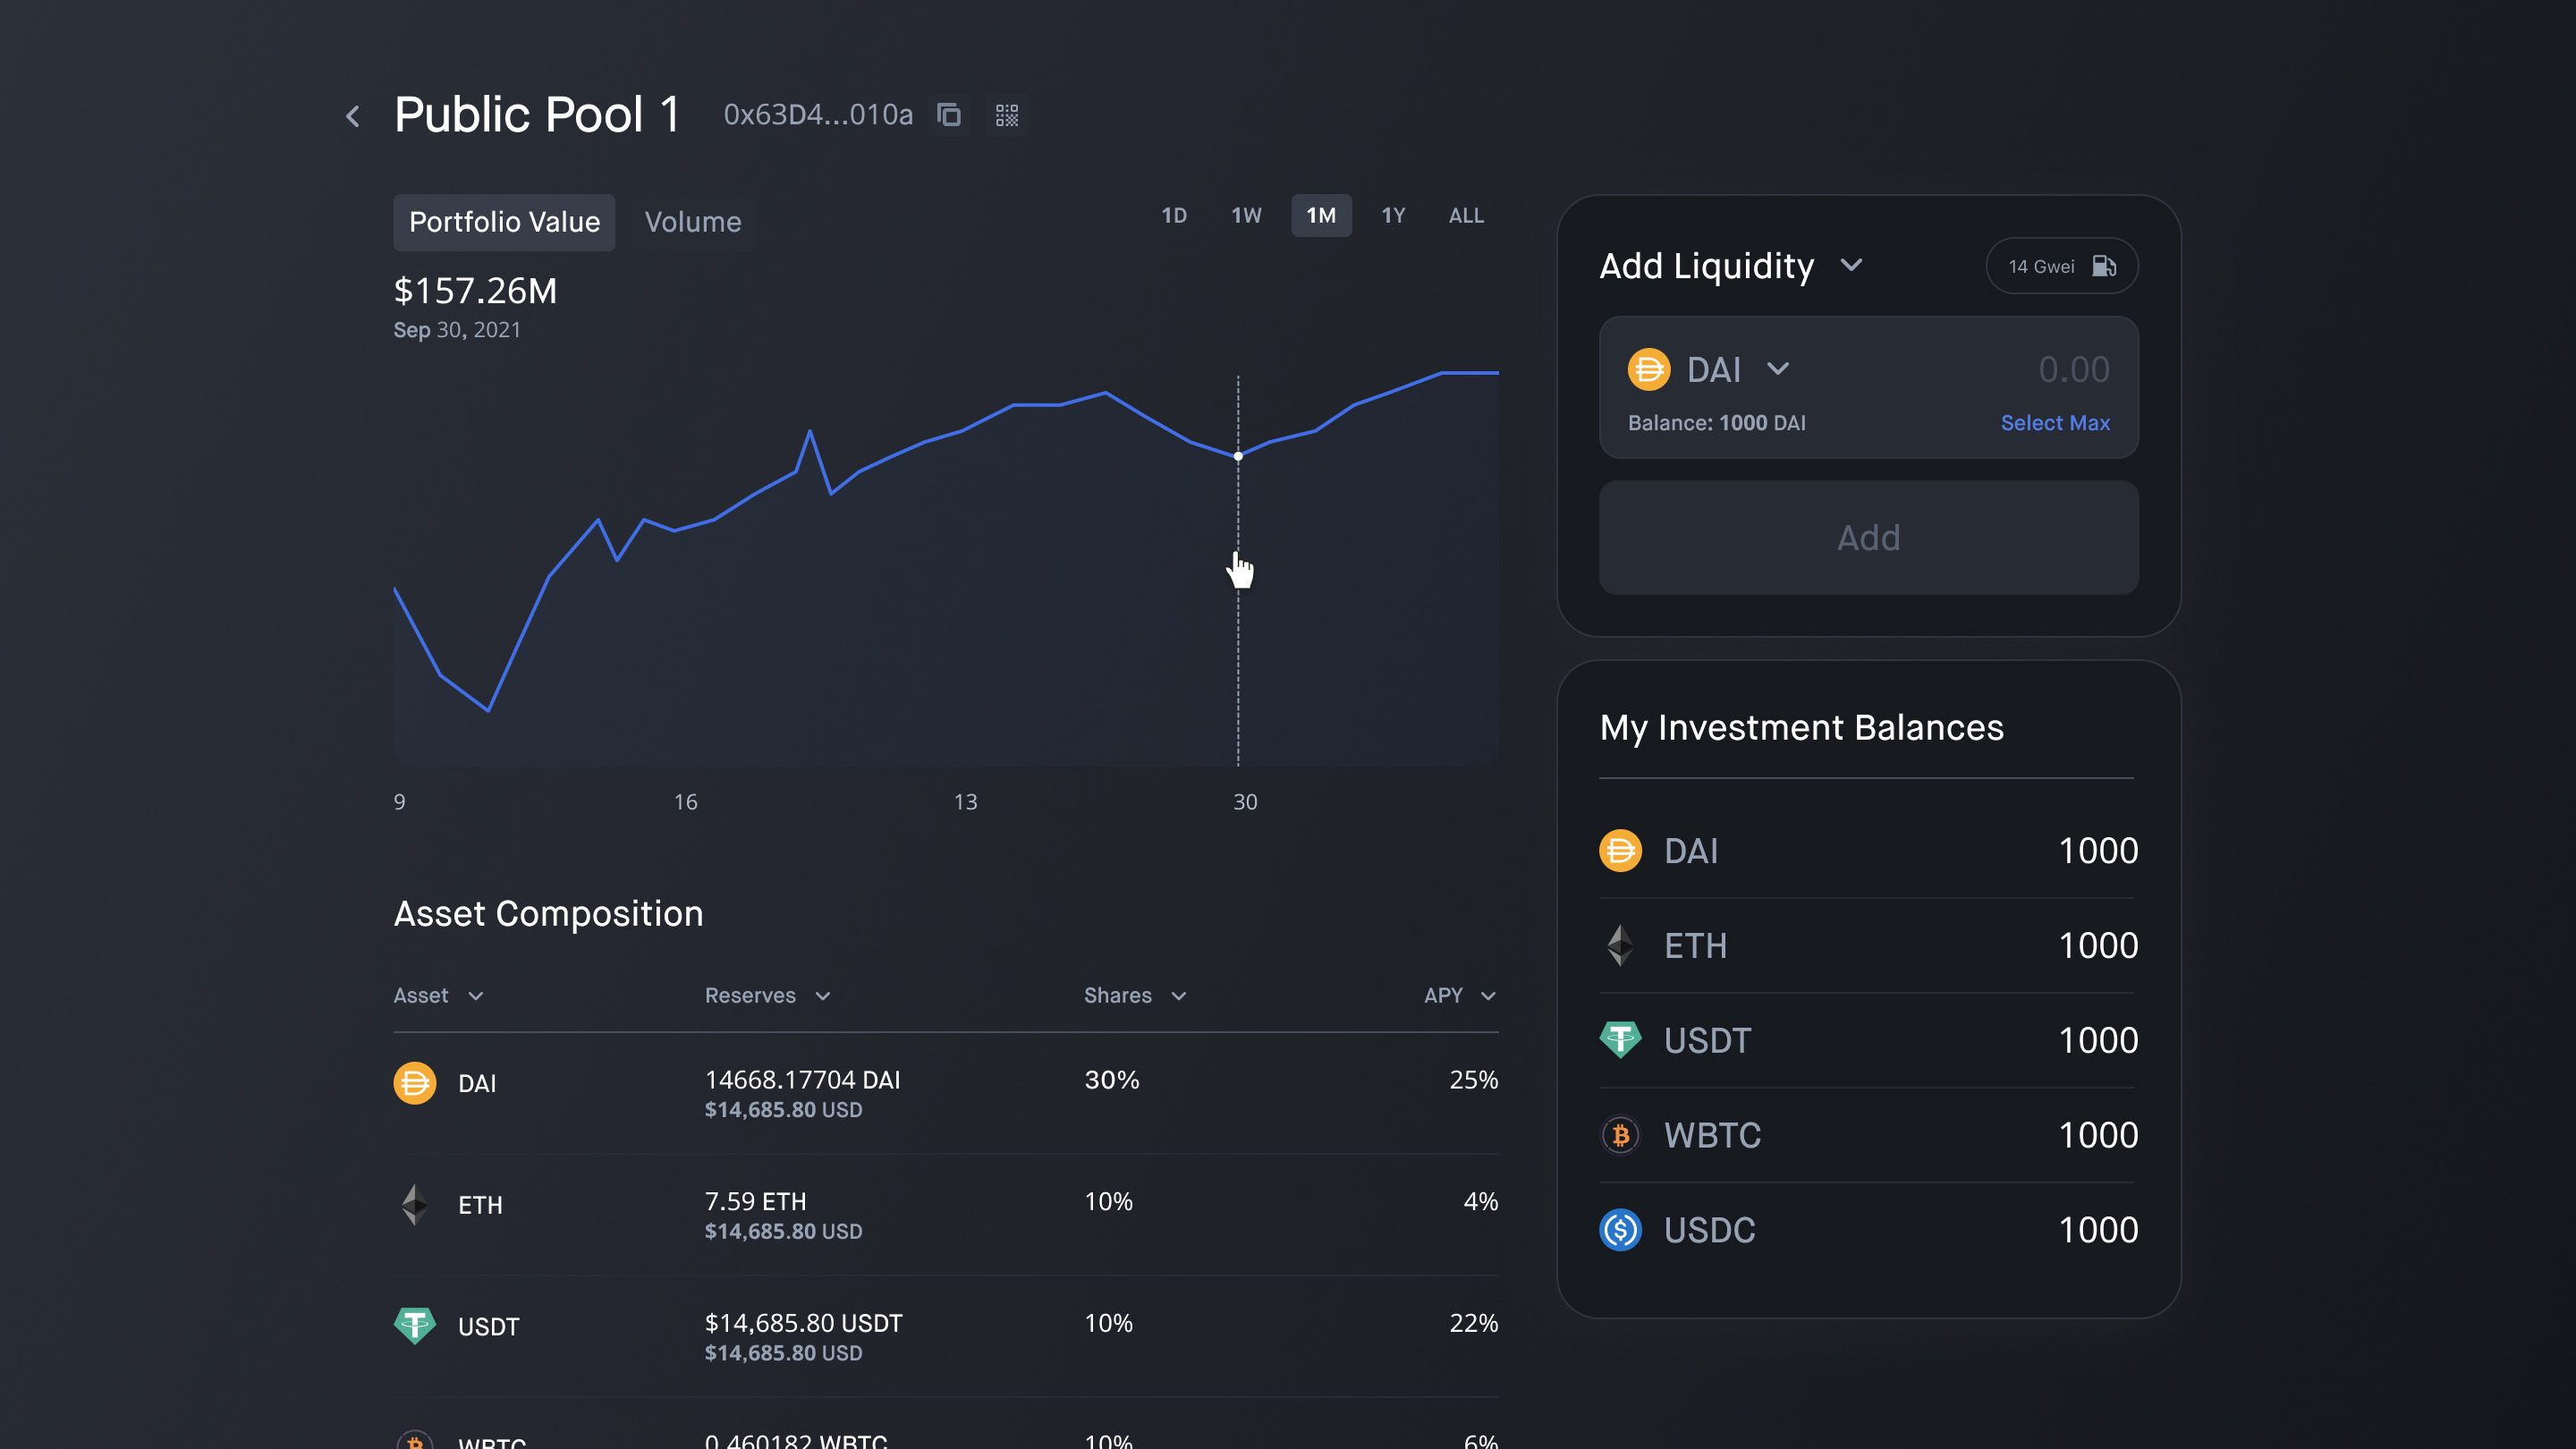Select the Portfolio Value view

point(504,222)
